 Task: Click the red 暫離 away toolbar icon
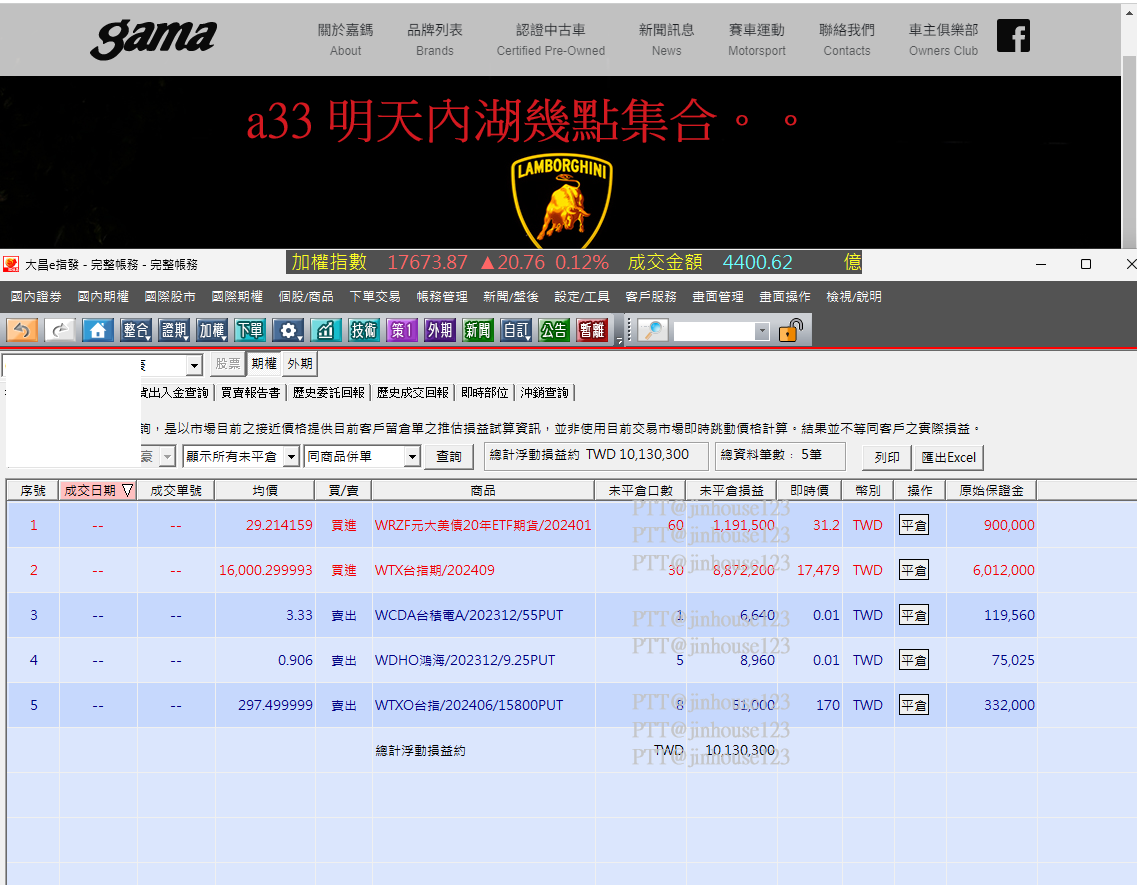(592, 331)
